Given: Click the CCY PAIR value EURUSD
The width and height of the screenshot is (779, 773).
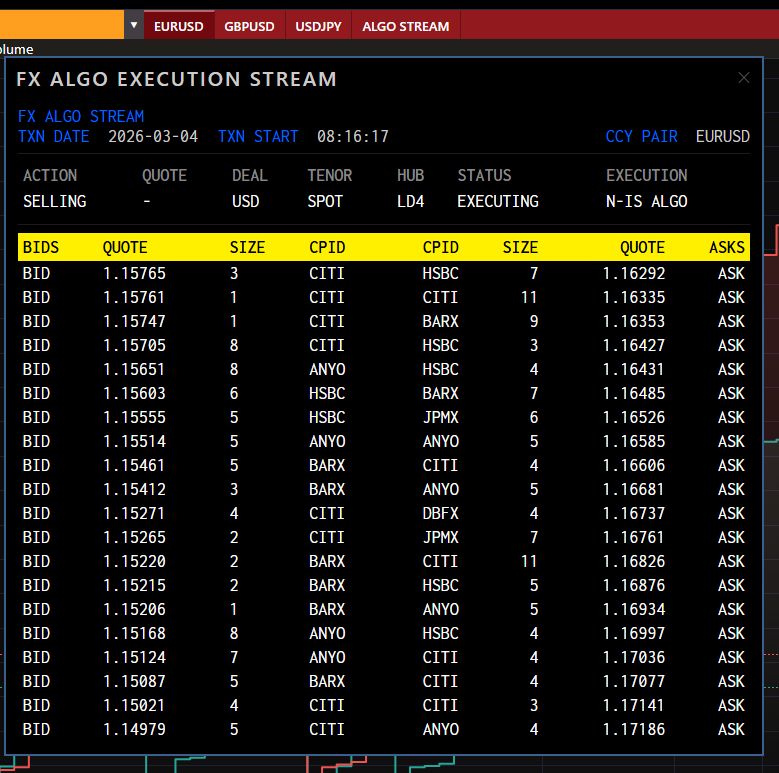Looking at the screenshot, I should [722, 136].
